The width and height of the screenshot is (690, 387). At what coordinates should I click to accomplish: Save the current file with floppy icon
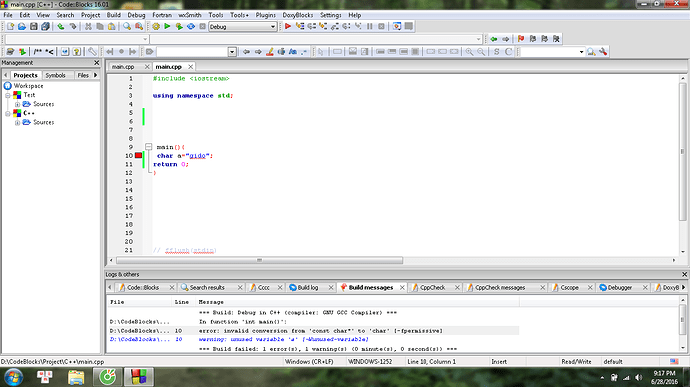pos(34,26)
